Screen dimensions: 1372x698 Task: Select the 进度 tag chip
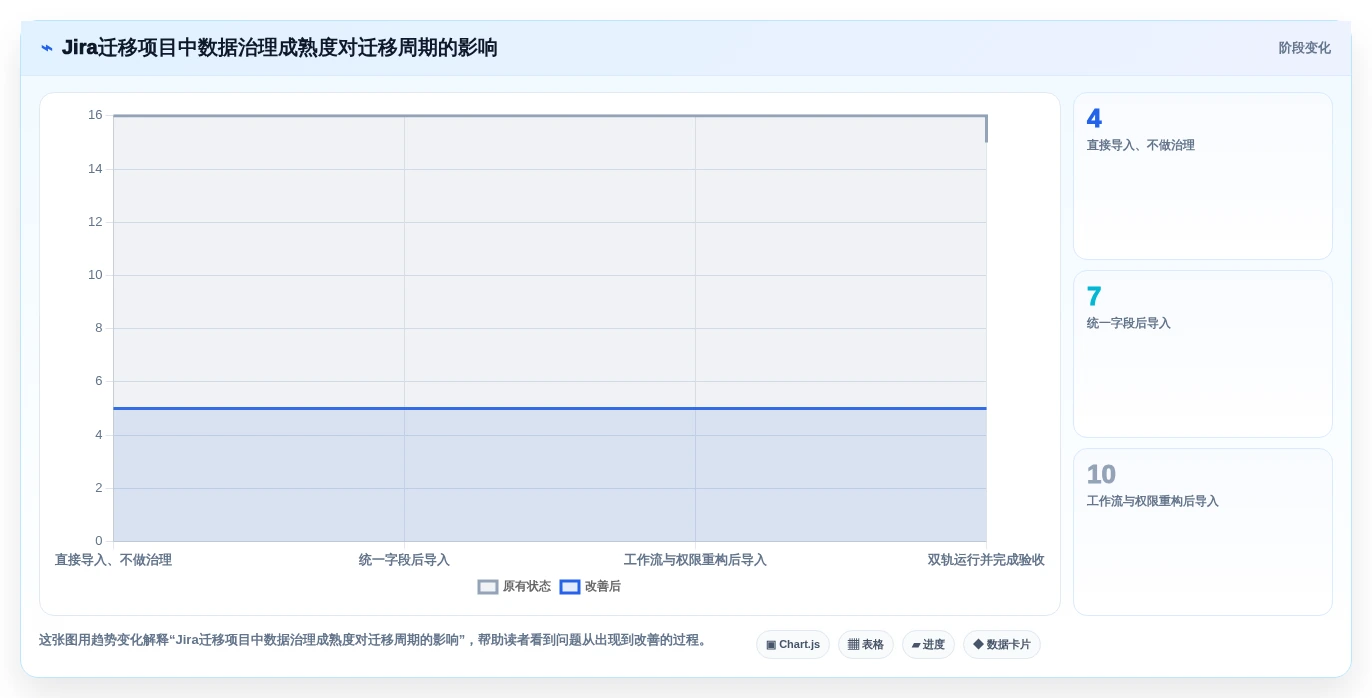click(x=928, y=645)
